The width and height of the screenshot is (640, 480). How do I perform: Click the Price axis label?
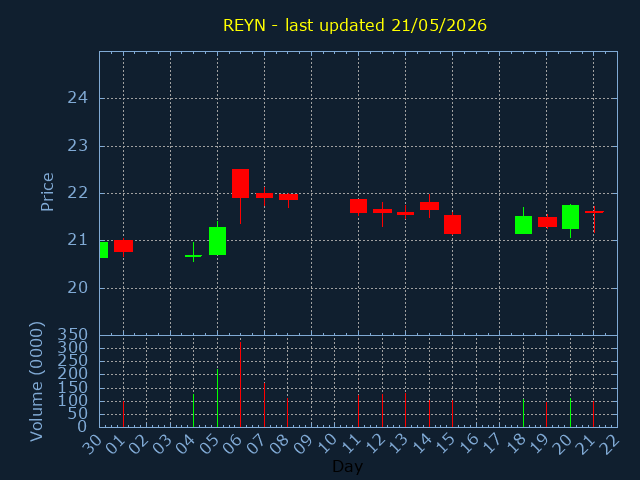pyautogui.click(x=47, y=192)
